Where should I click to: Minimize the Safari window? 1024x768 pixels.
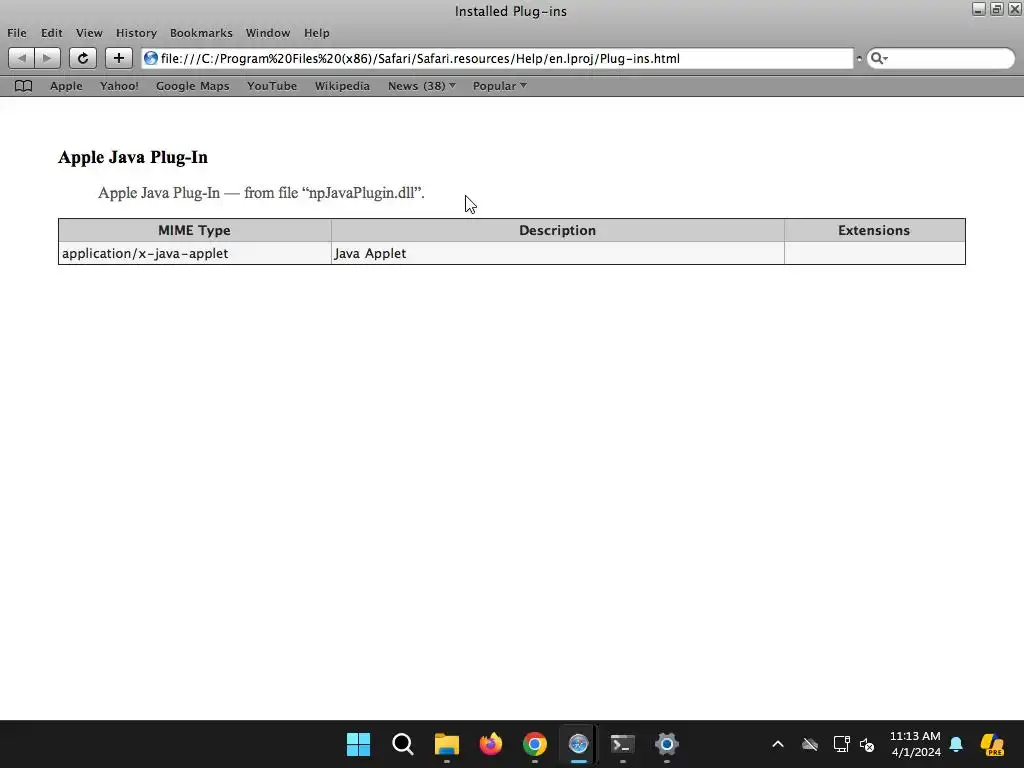978,9
